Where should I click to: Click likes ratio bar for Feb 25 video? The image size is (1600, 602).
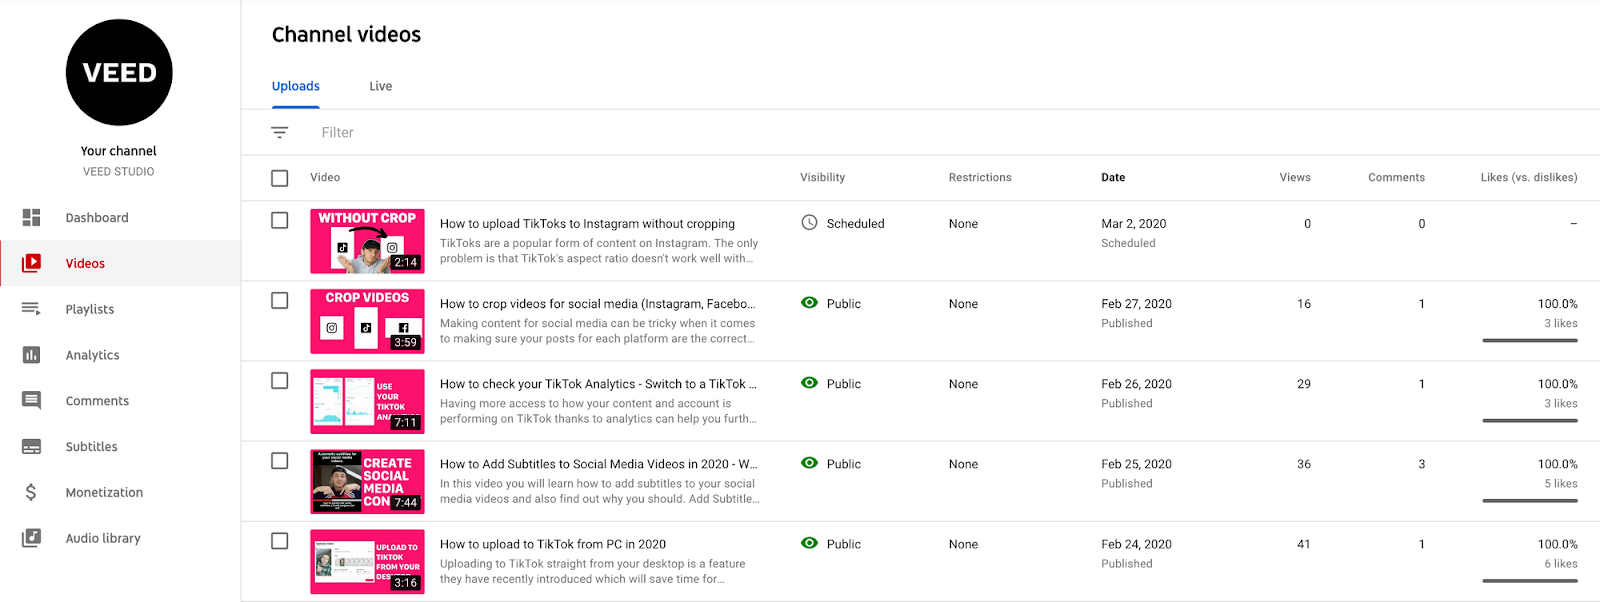click(1530, 501)
